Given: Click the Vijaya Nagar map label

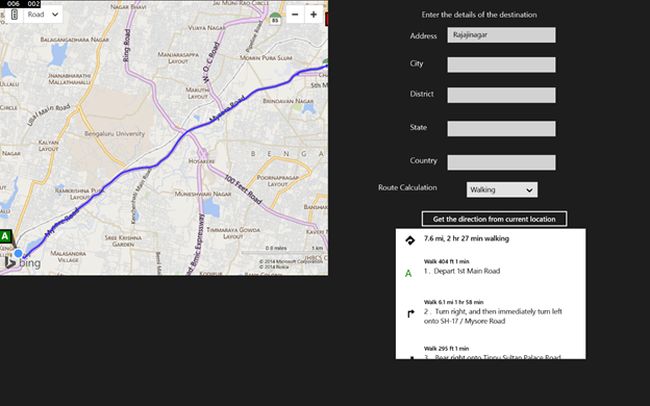Looking at the screenshot, I should 206,28.
